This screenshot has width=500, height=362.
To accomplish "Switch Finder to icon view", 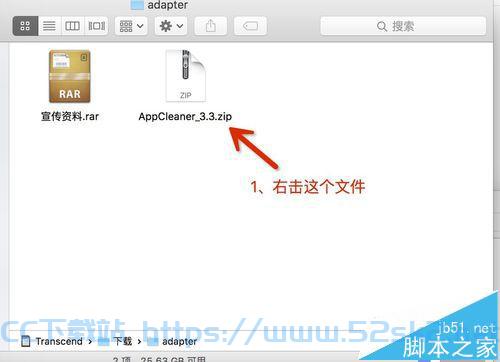I will (25, 26).
